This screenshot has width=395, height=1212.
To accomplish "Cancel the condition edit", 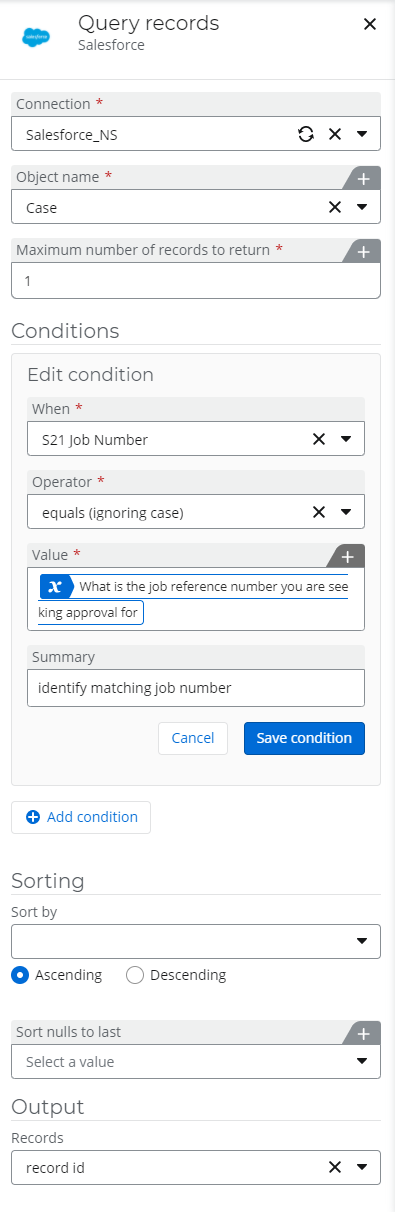I will click(x=193, y=738).
